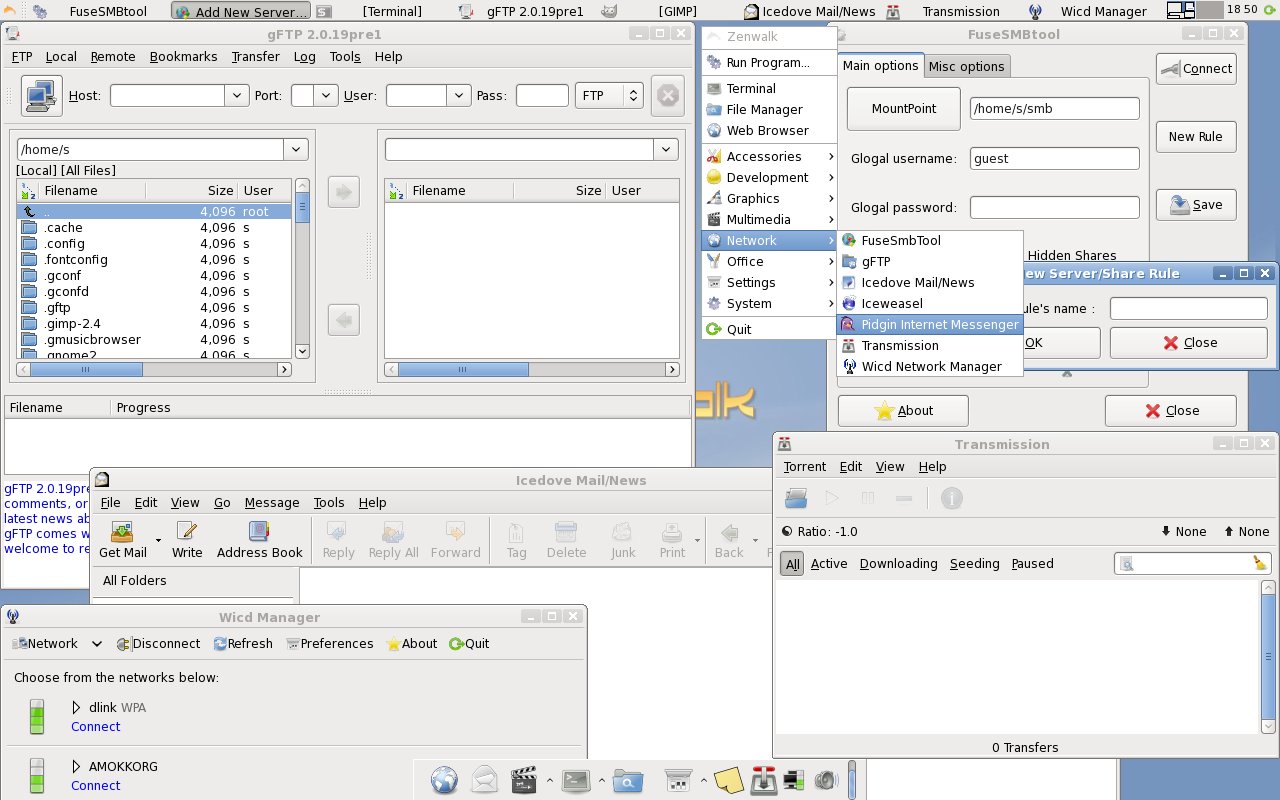
Task: Expand the remote path dropdown in gFTP
Action: pos(666,150)
